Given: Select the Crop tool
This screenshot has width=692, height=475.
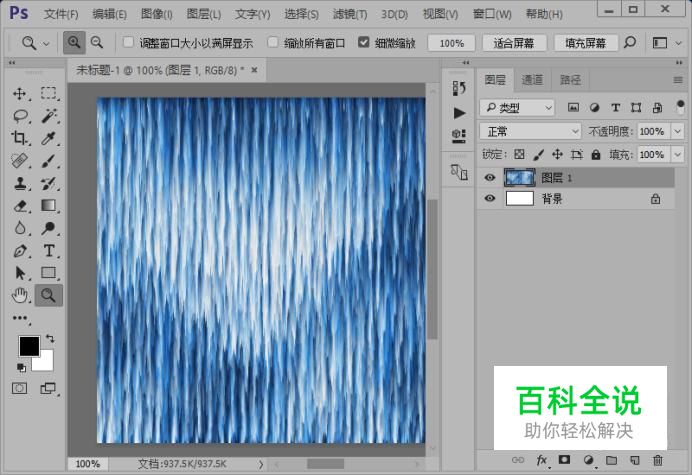Looking at the screenshot, I should coord(19,138).
